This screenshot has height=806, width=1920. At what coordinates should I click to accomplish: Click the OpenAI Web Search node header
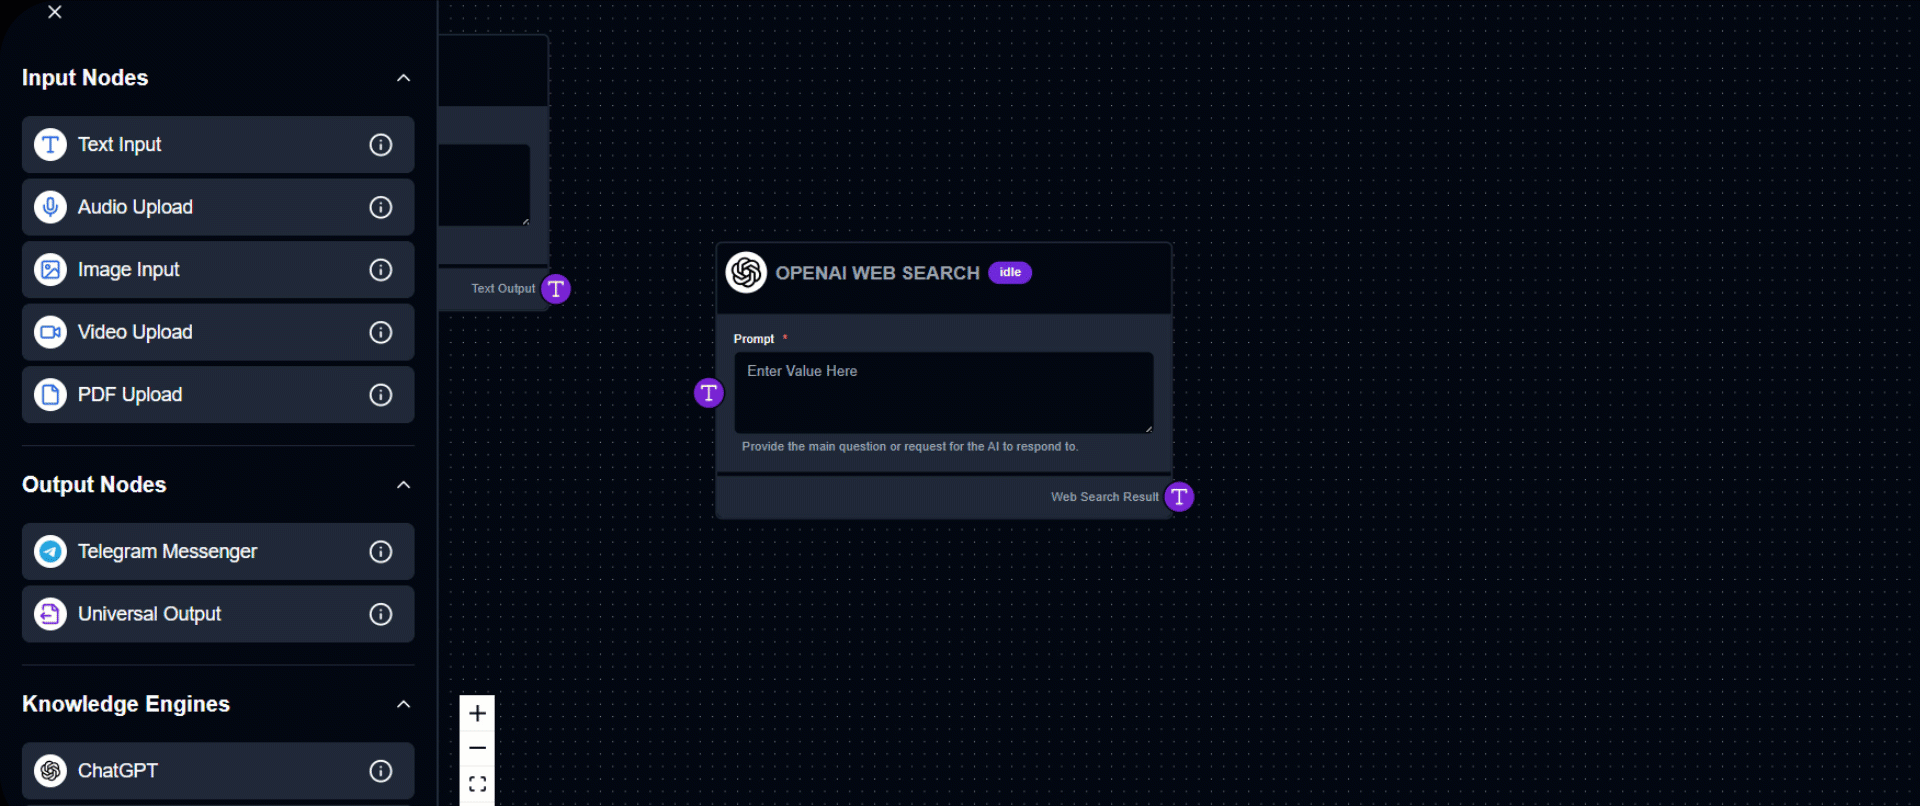click(x=877, y=273)
